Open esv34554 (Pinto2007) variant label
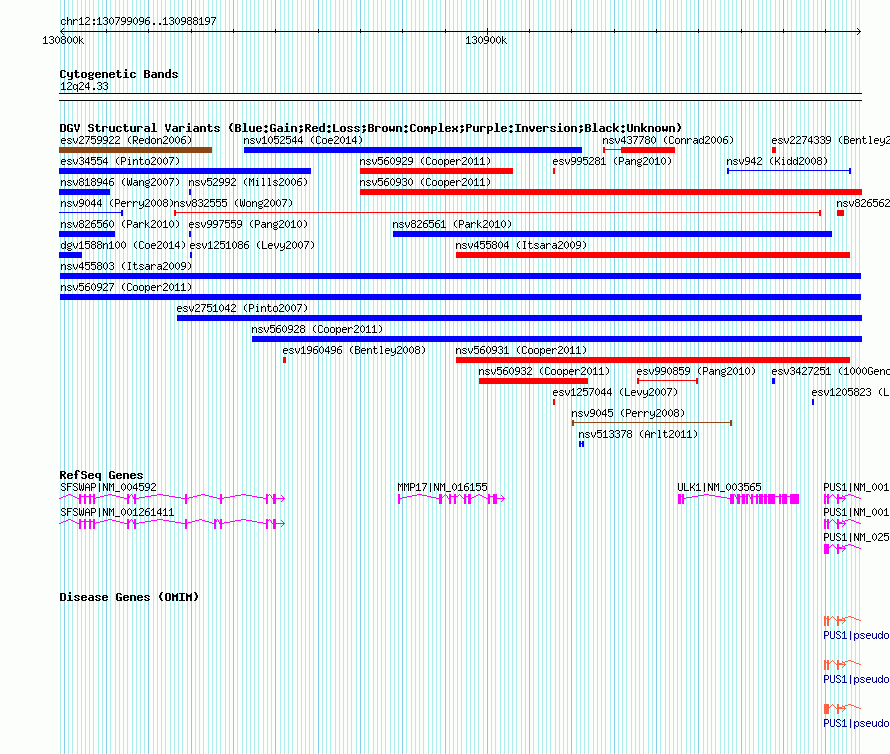 coord(120,161)
